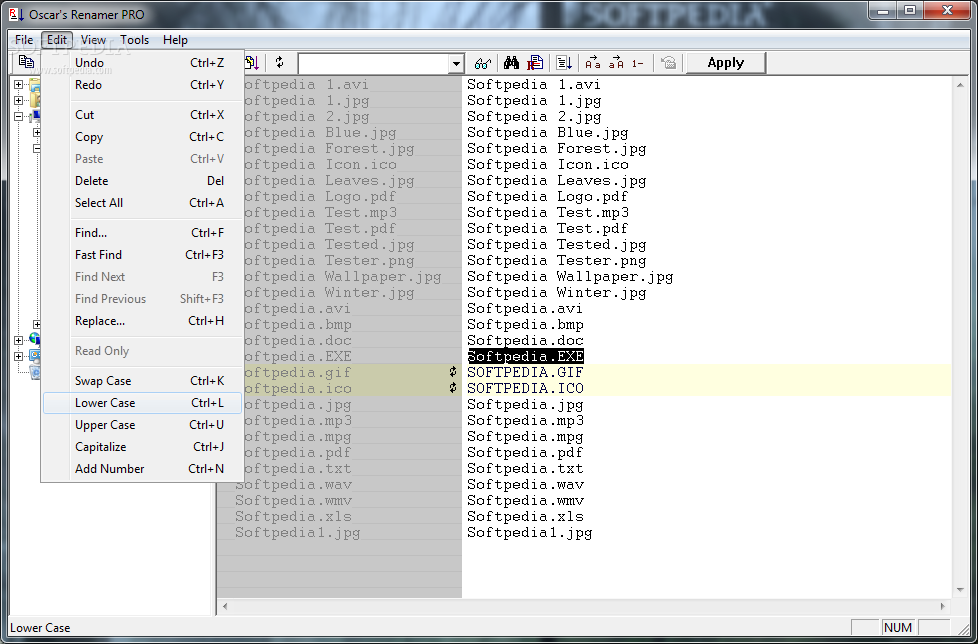This screenshot has height=644, width=978.
Task: Click the copy-pages icon at toolbar start
Action: (x=26, y=62)
